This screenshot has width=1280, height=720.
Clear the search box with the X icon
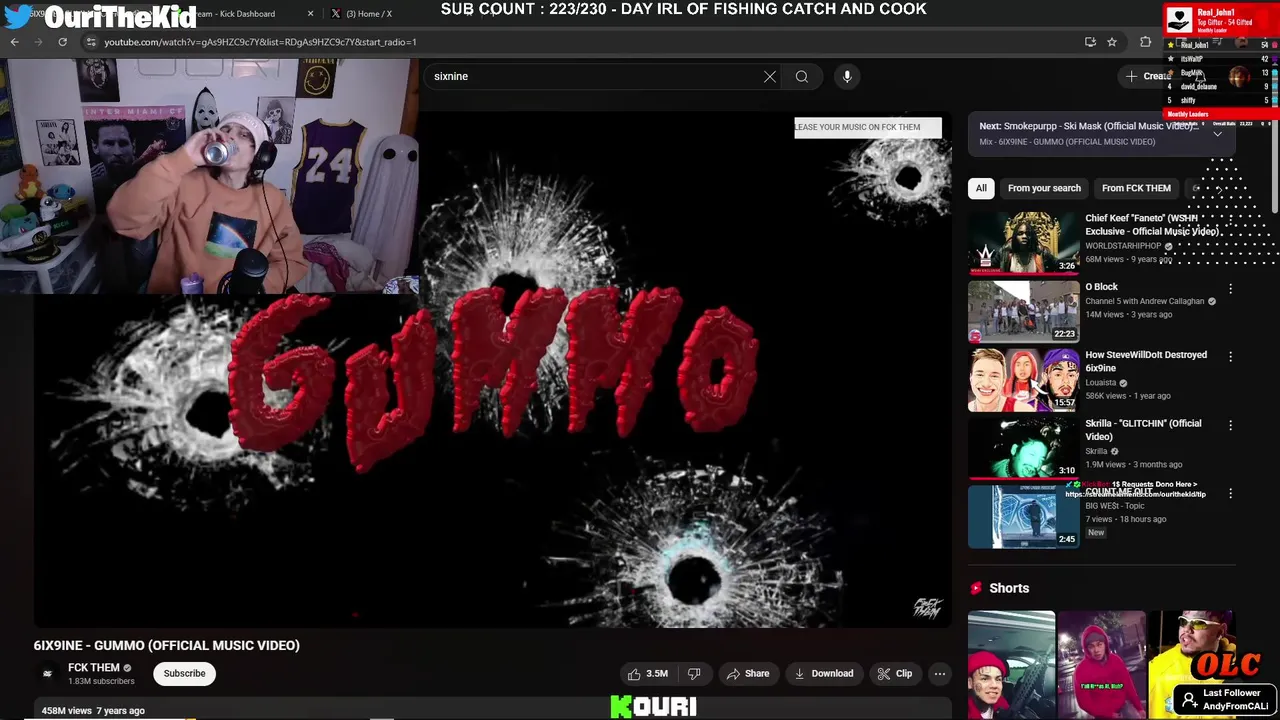click(770, 76)
